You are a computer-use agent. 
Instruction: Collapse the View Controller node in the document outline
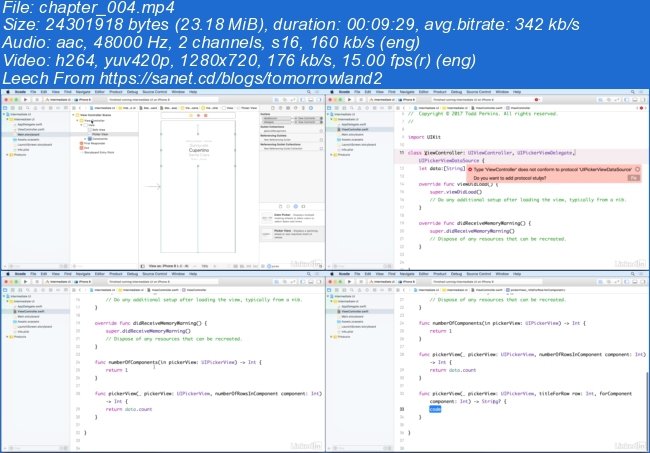pos(78,120)
